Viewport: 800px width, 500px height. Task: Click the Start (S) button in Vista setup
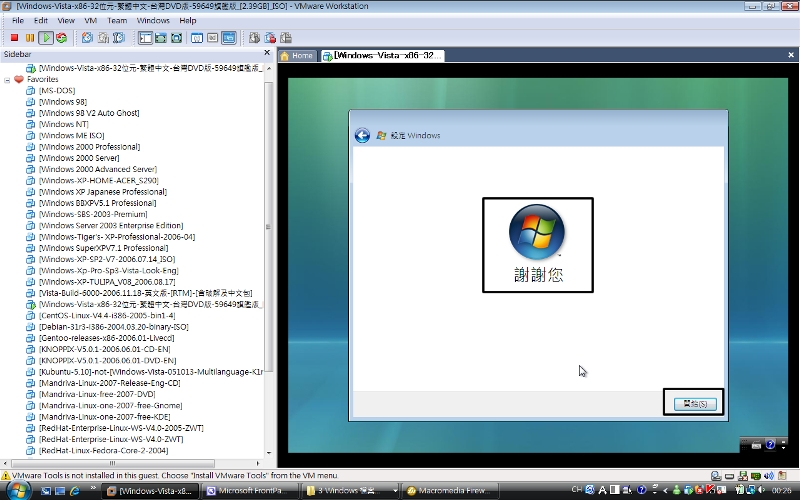tap(695, 404)
